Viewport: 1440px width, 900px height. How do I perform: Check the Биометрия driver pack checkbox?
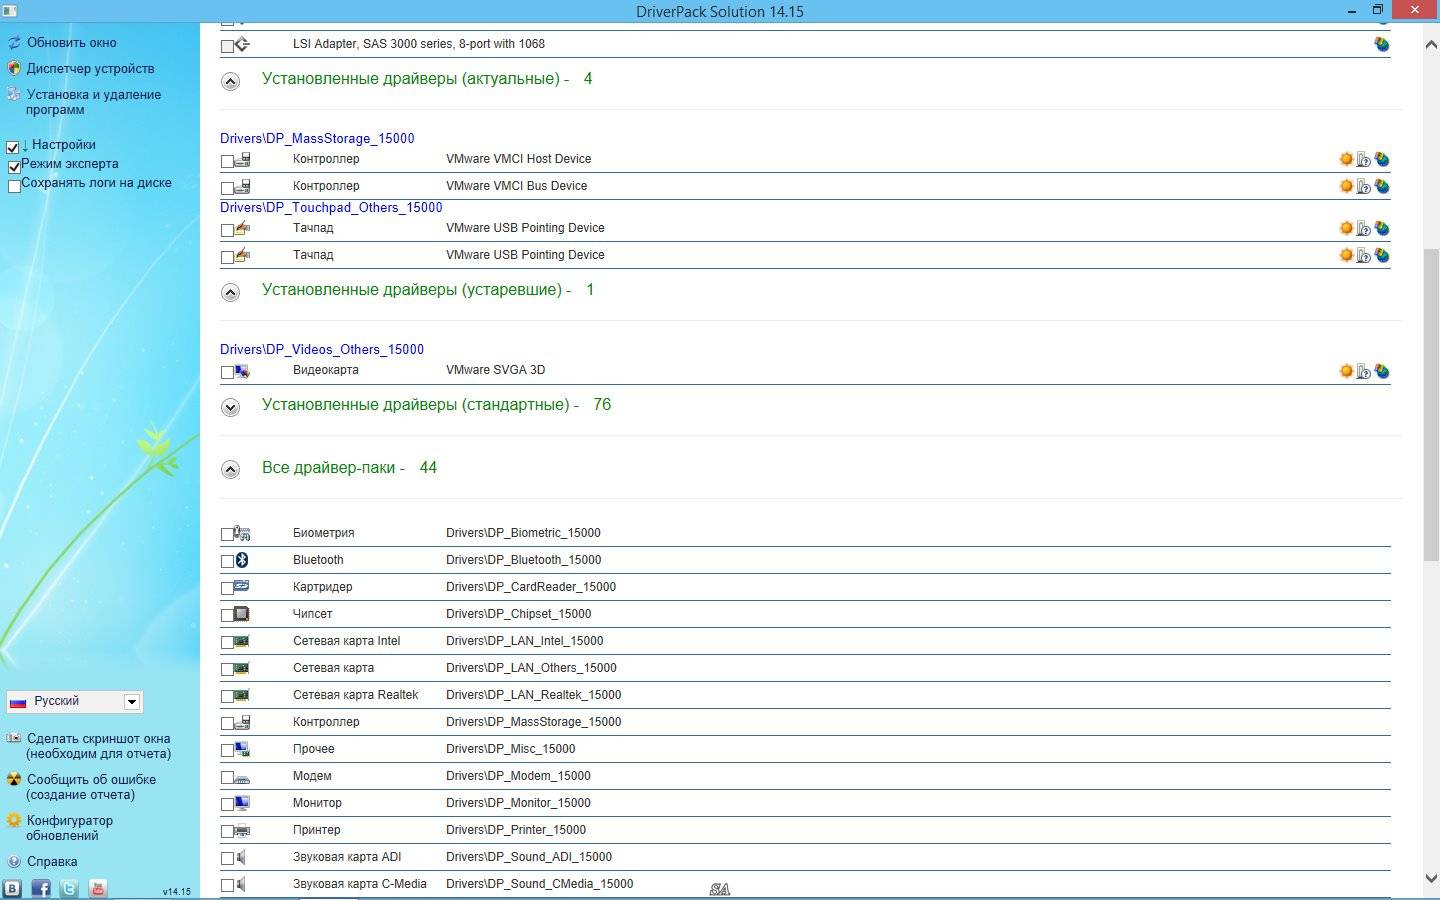tap(227, 535)
